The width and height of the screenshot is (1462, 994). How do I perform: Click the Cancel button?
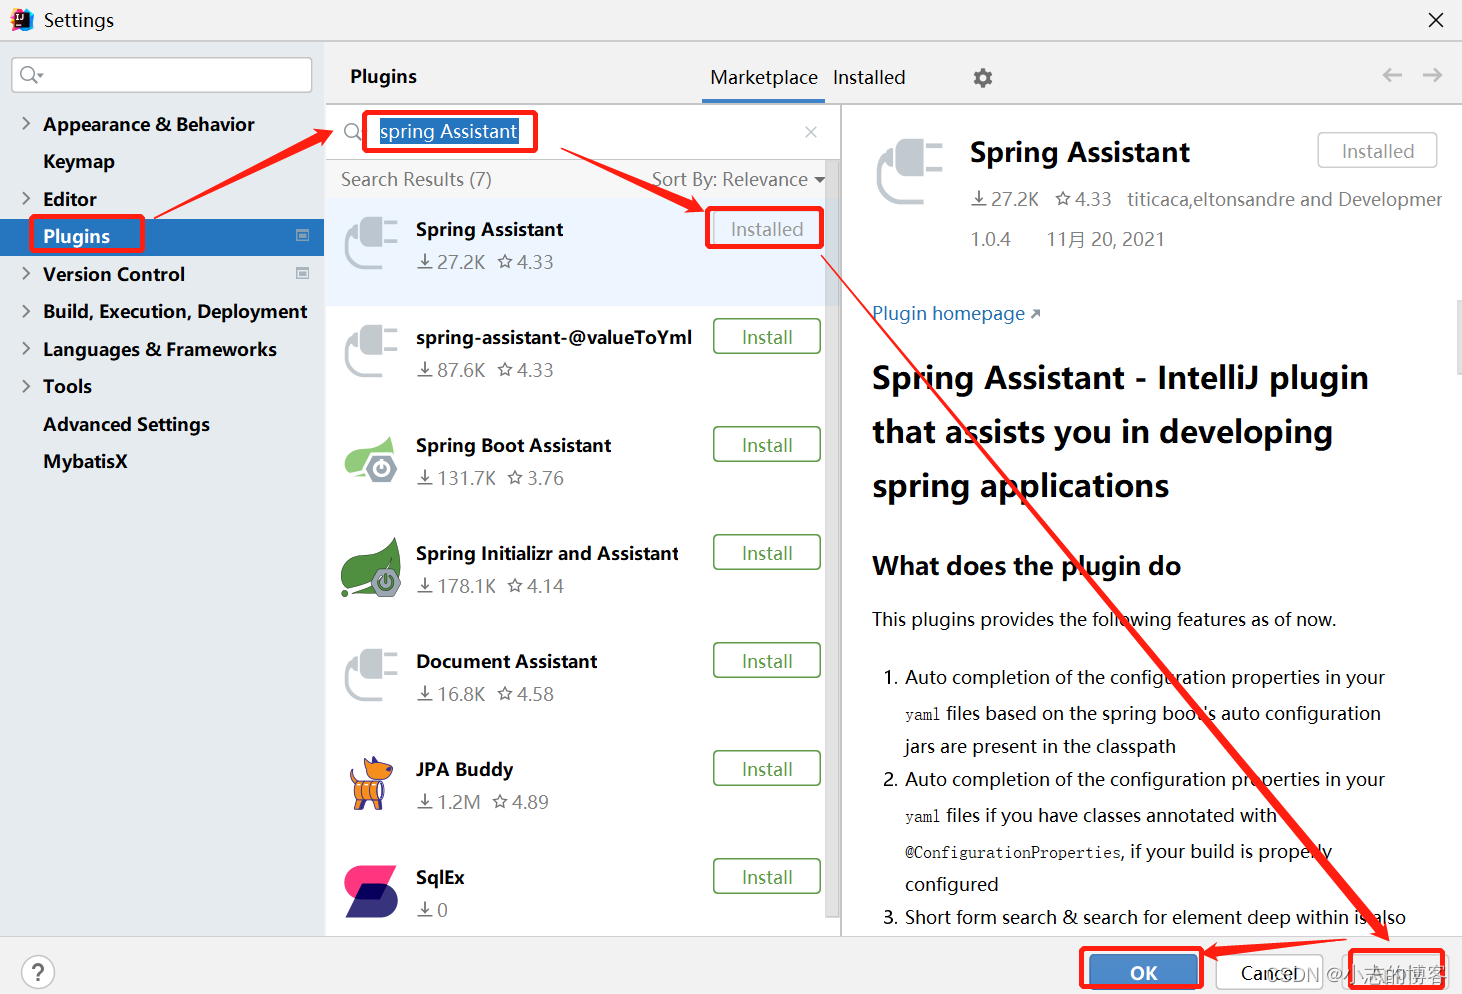click(1269, 972)
